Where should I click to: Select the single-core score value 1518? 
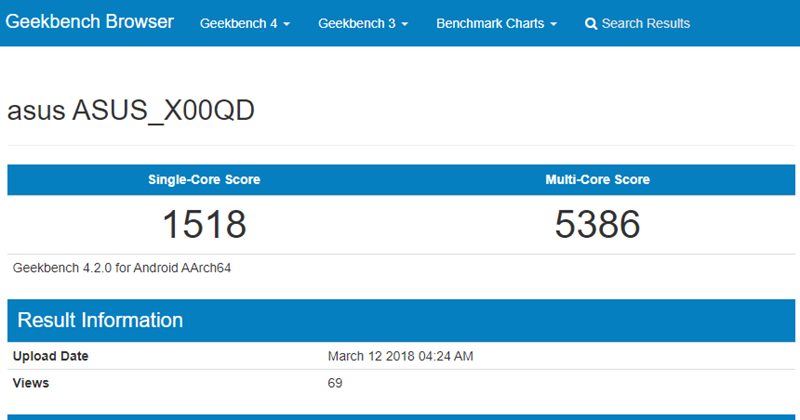click(204, 225)
